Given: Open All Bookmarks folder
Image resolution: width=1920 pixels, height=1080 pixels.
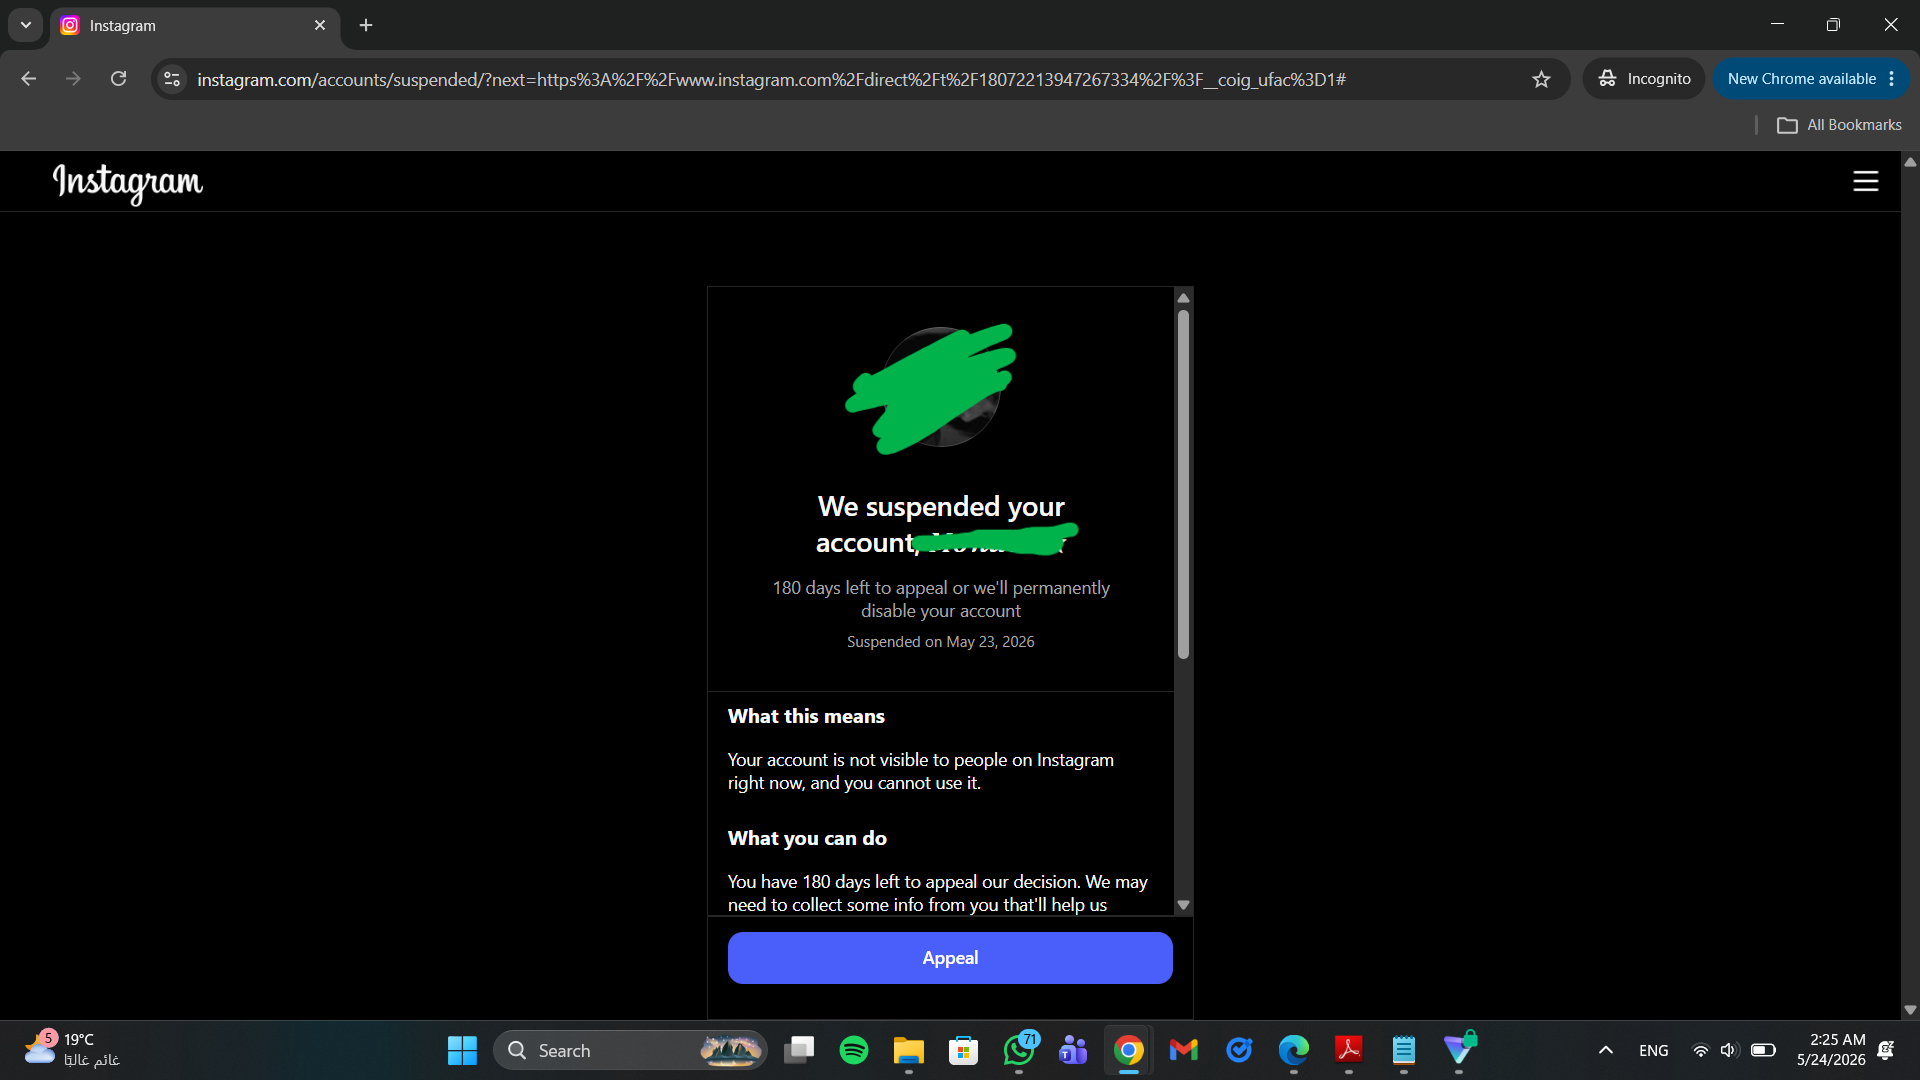Looking at the screenshot, I should pos(1839,125).
